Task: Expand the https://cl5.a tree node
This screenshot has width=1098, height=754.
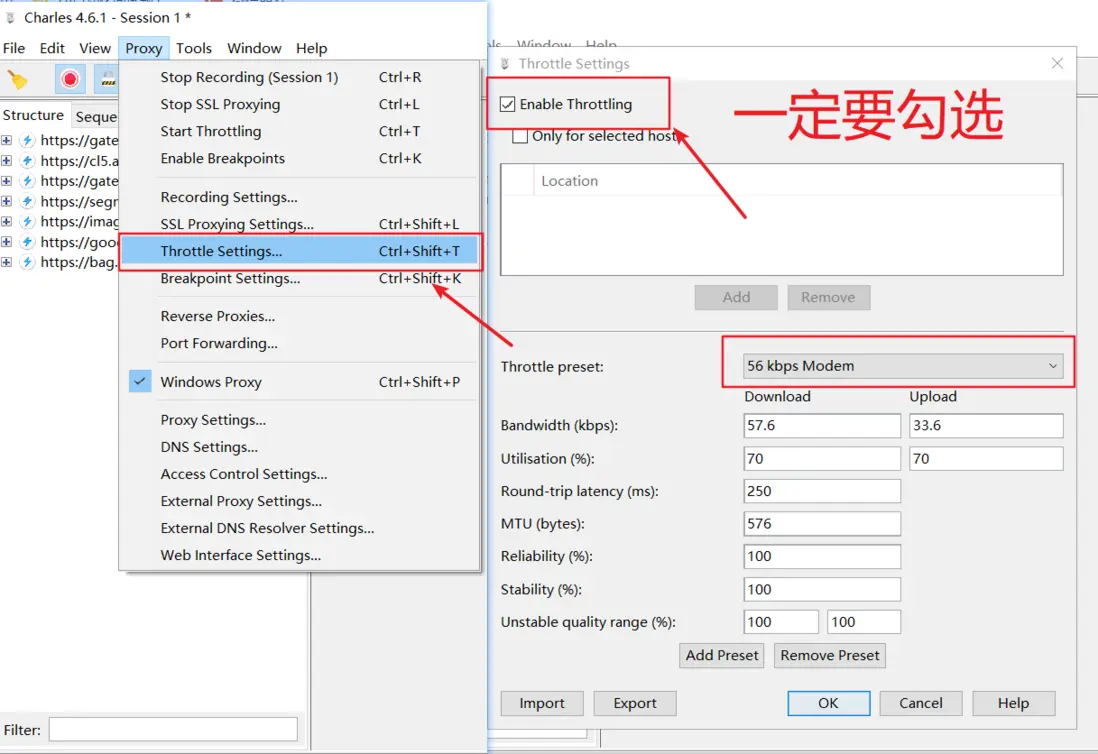Action: pyautogui.click(x=6, y=161)
